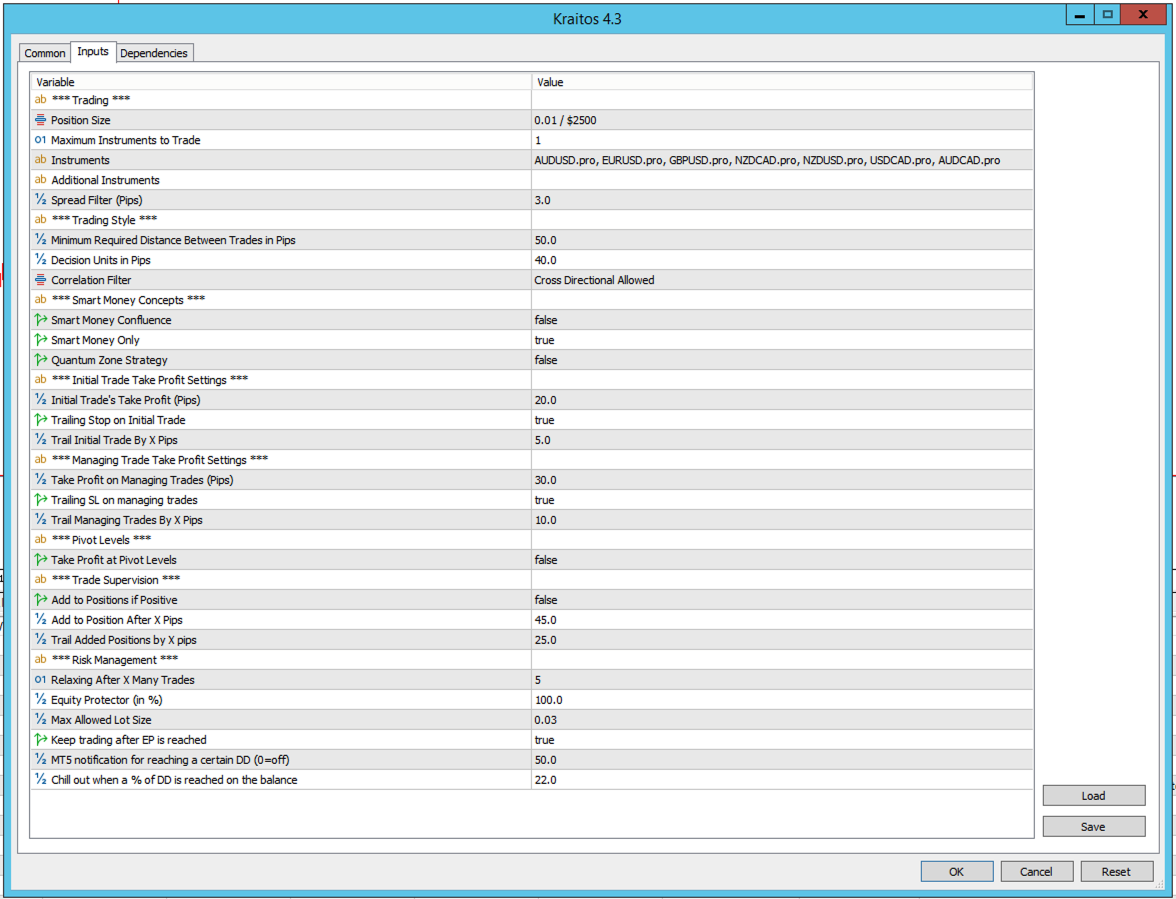Toggle Smart Money Only true value
This screenshot has height=899, width=1176.
(x=545, y=340)
